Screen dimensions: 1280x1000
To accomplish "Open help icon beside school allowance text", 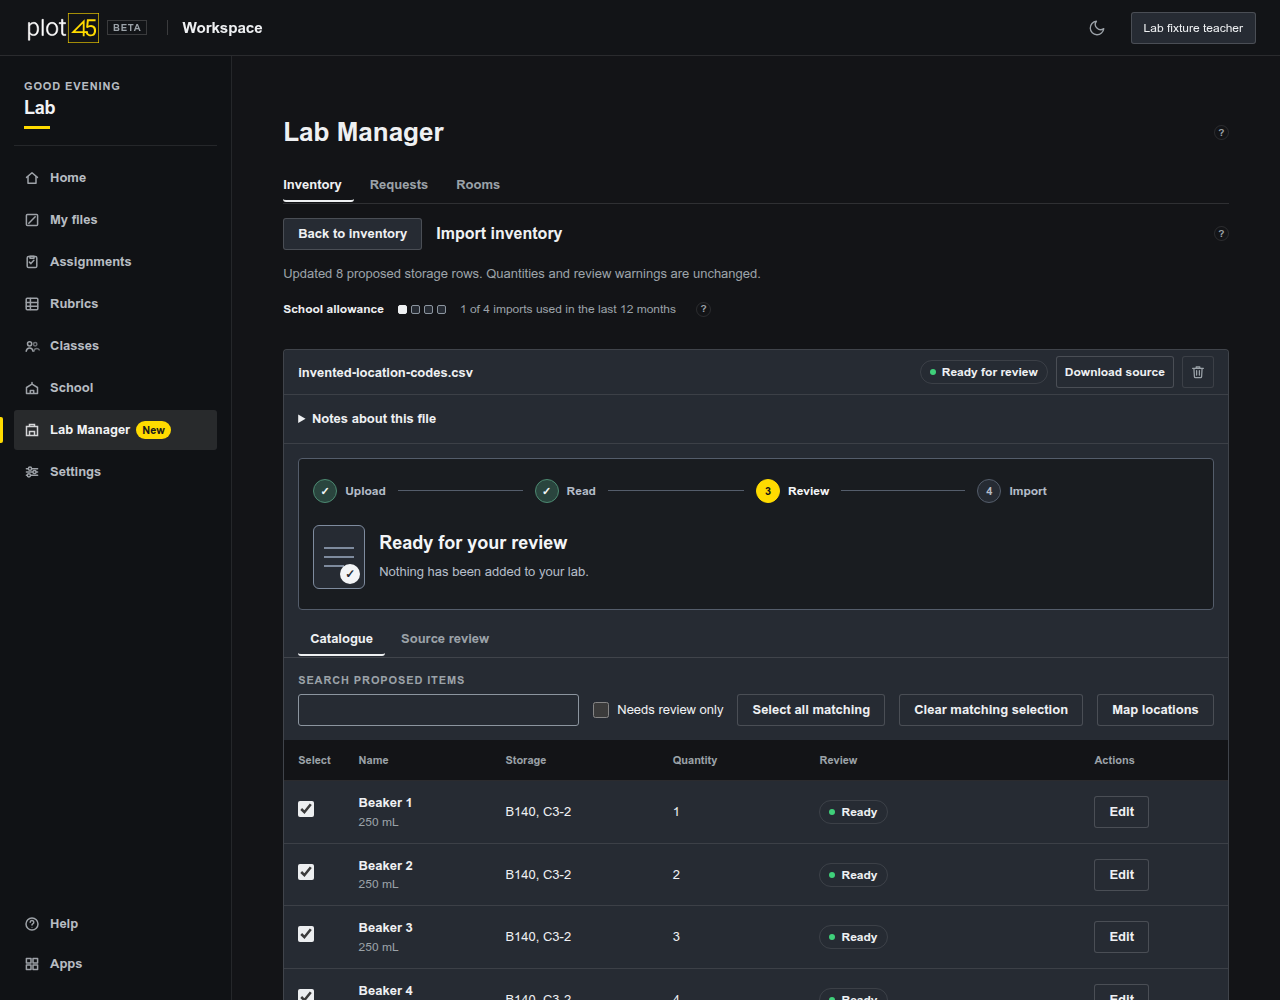I will [x=703, y=309].
